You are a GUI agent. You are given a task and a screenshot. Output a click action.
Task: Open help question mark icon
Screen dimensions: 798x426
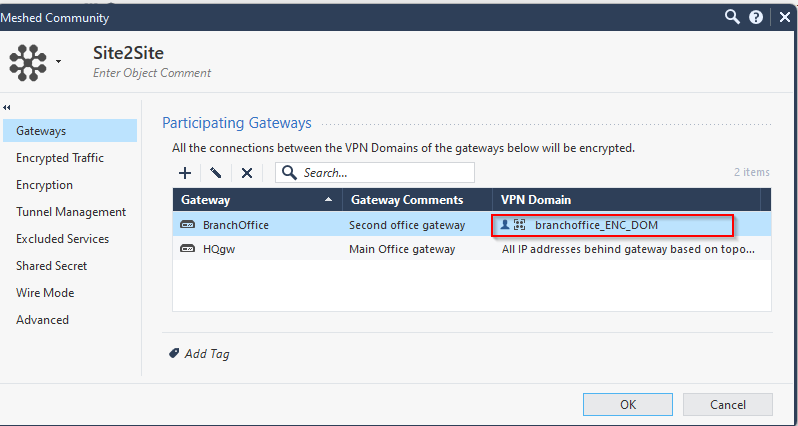756,17
